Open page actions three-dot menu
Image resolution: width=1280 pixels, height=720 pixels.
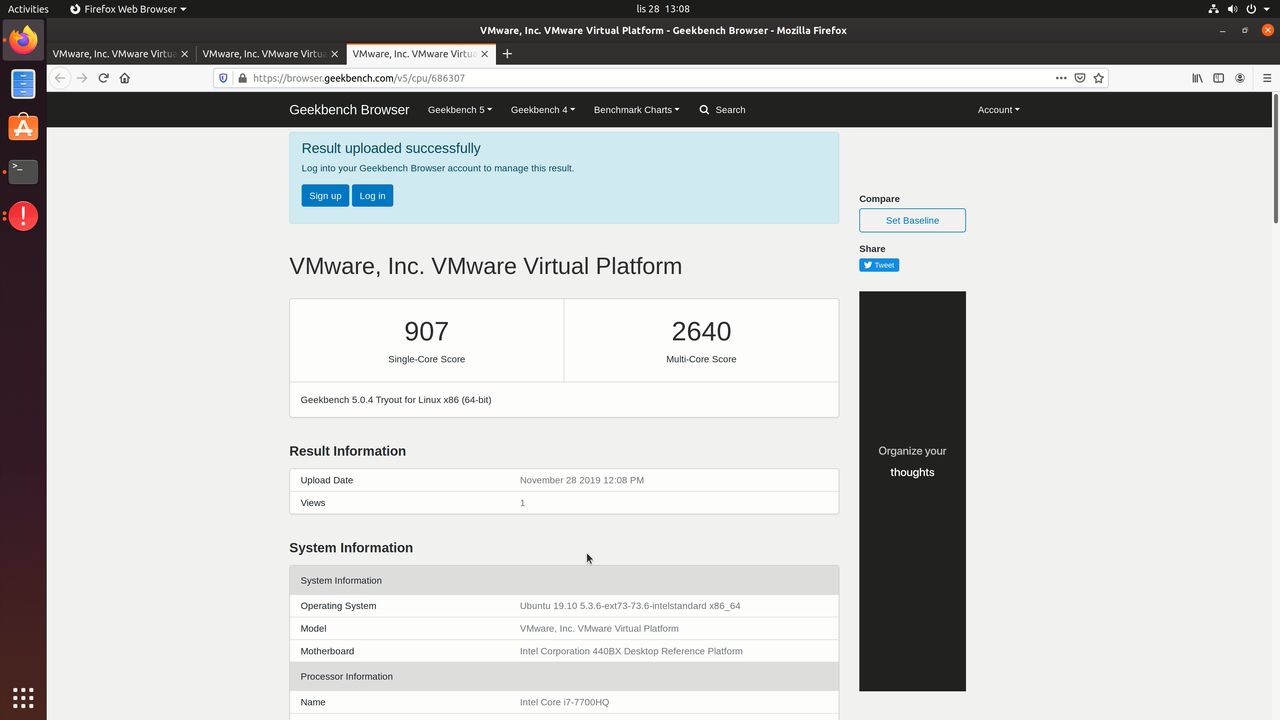click(1061, 78)
